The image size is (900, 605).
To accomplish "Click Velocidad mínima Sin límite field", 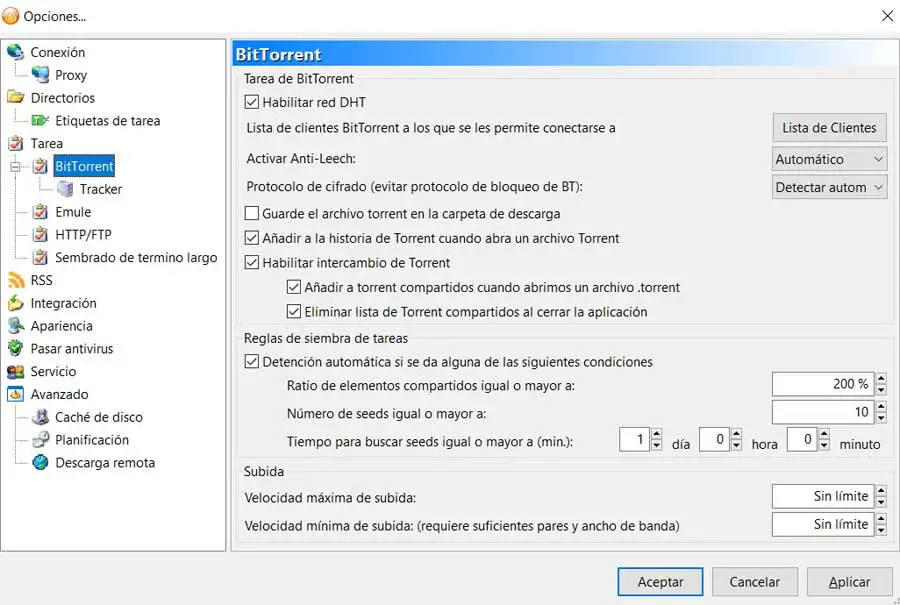I will click(x=823, y=525).
